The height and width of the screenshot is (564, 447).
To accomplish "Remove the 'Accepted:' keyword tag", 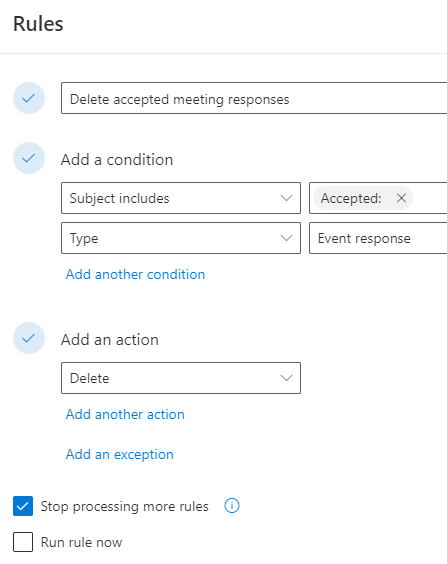I will [x=401, y=198].
